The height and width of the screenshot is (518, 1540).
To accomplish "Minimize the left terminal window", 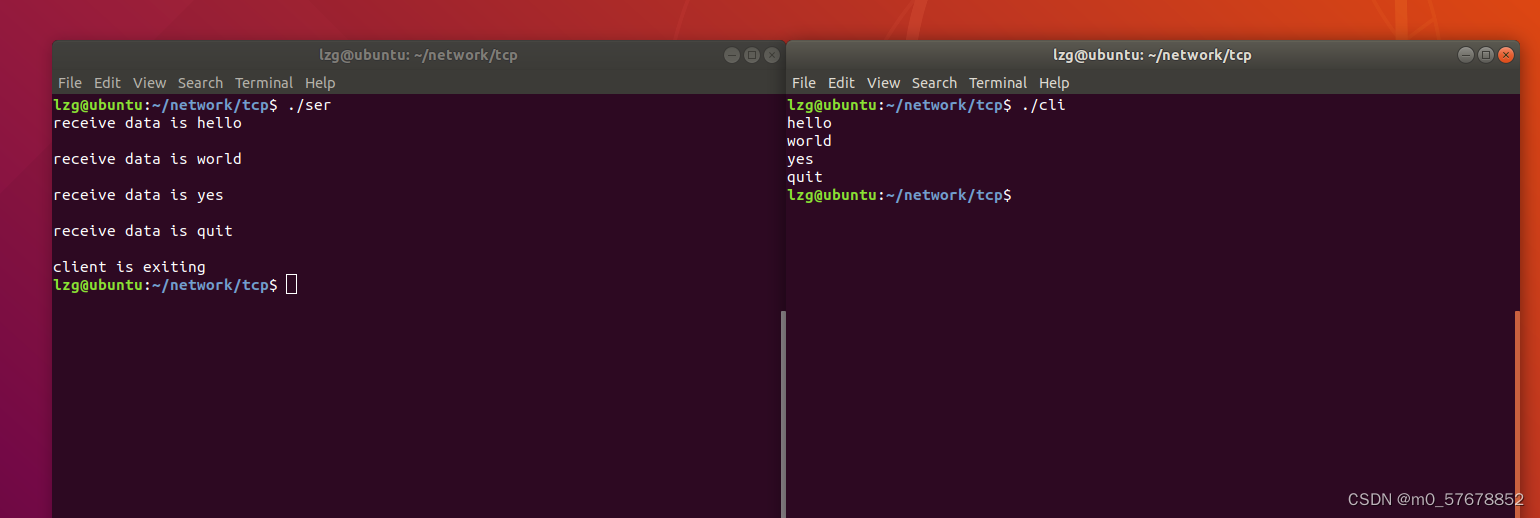I will 732,55.
